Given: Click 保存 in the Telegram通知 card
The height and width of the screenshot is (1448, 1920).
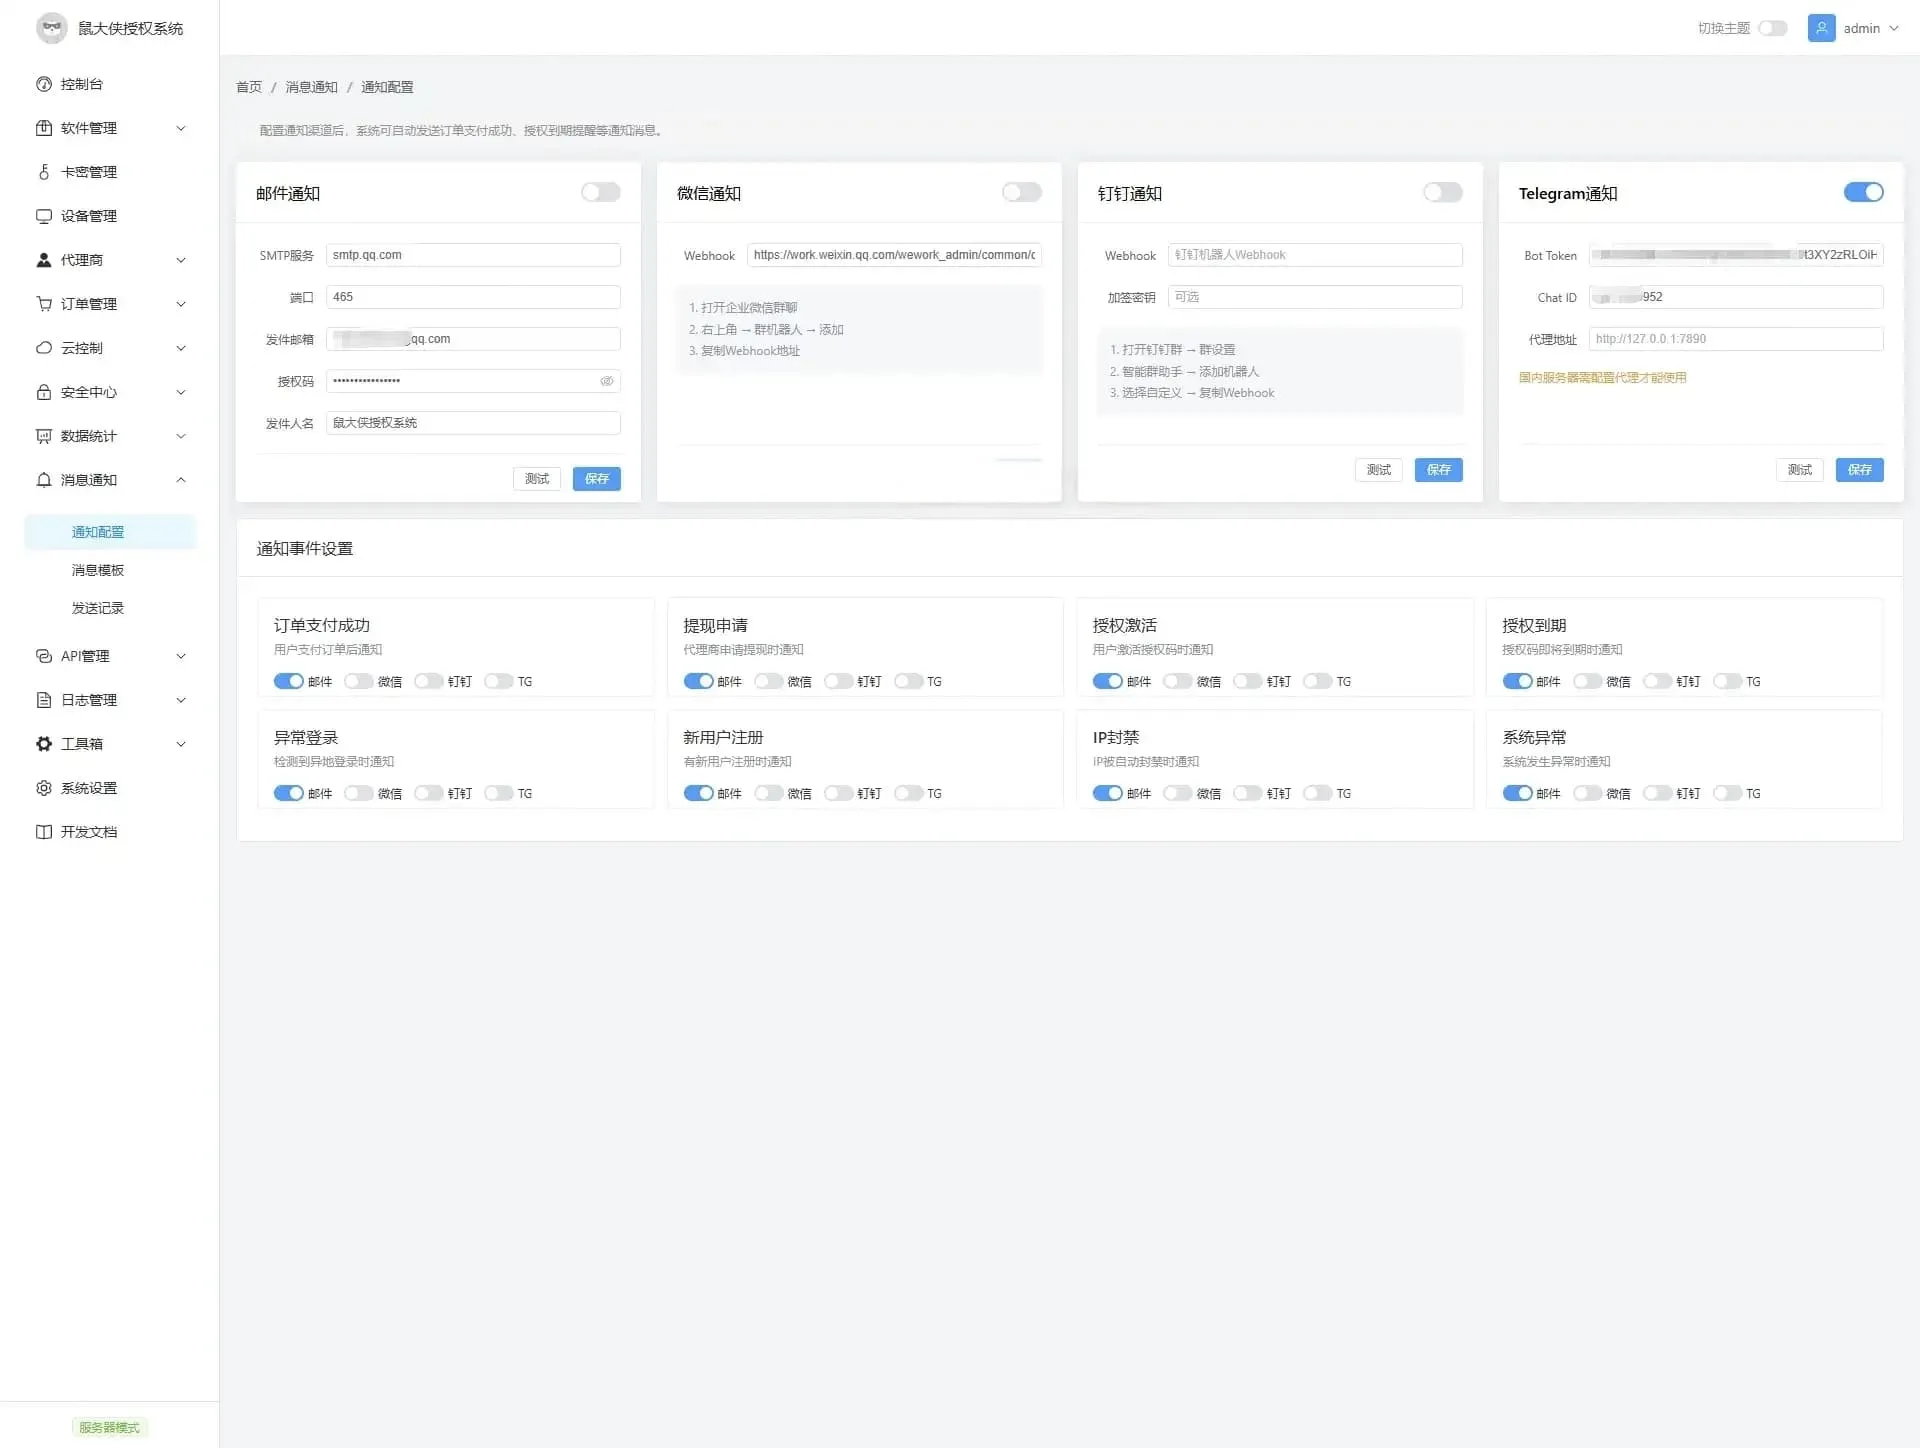Looking at the screenshot, I should coord(1859,470).
